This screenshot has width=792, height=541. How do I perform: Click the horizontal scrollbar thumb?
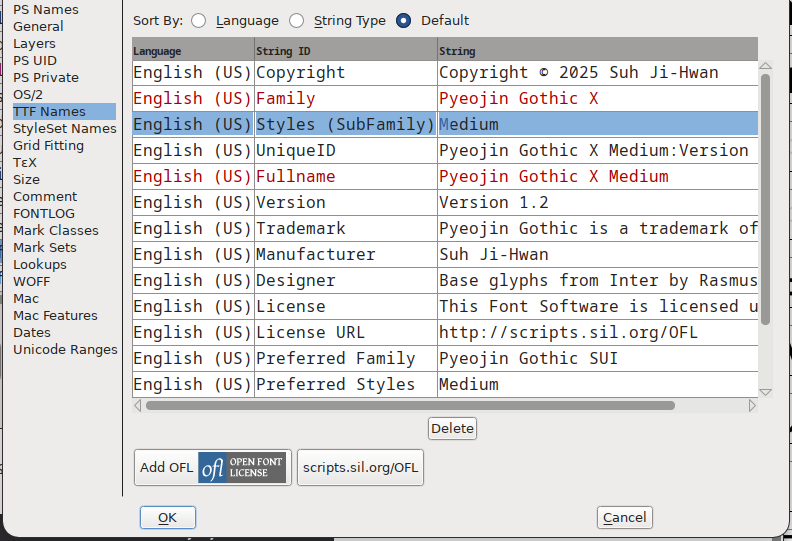click(410, 406)
